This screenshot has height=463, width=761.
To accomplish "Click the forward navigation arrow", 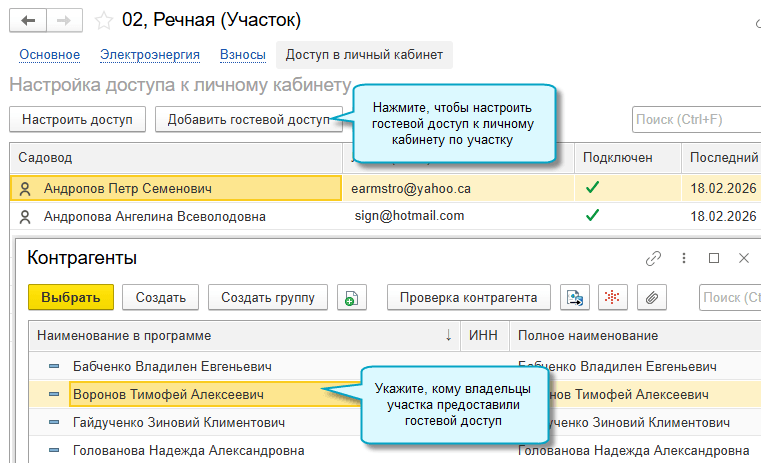I will 64,20.
